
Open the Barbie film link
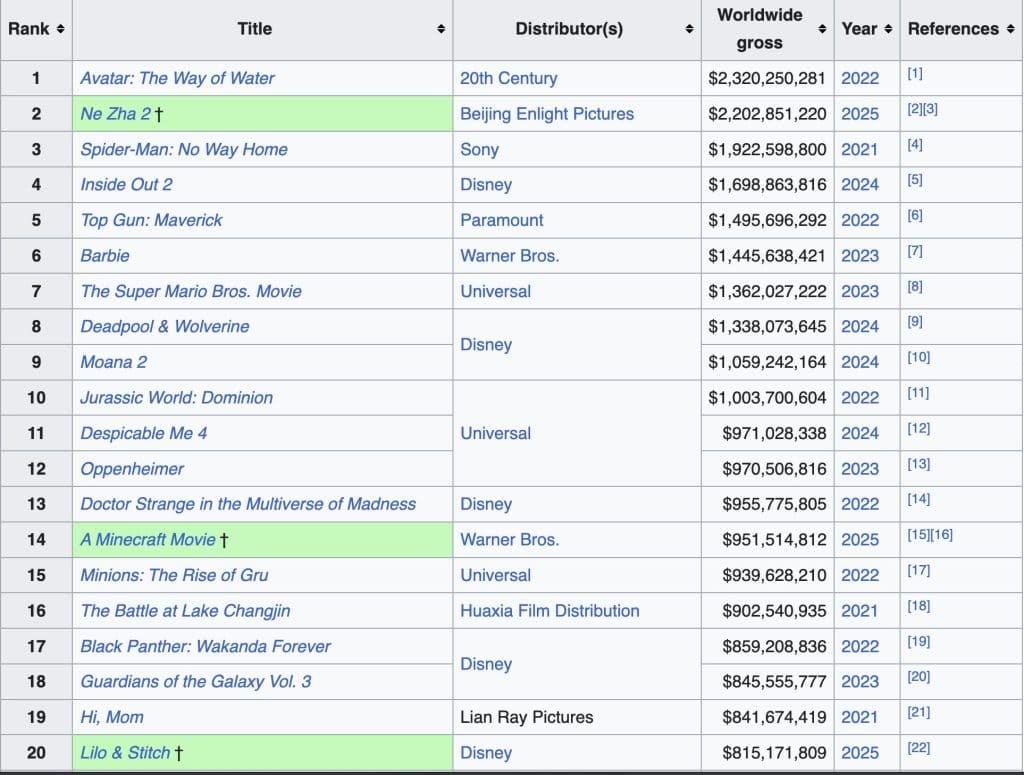[x=104, y=256]
